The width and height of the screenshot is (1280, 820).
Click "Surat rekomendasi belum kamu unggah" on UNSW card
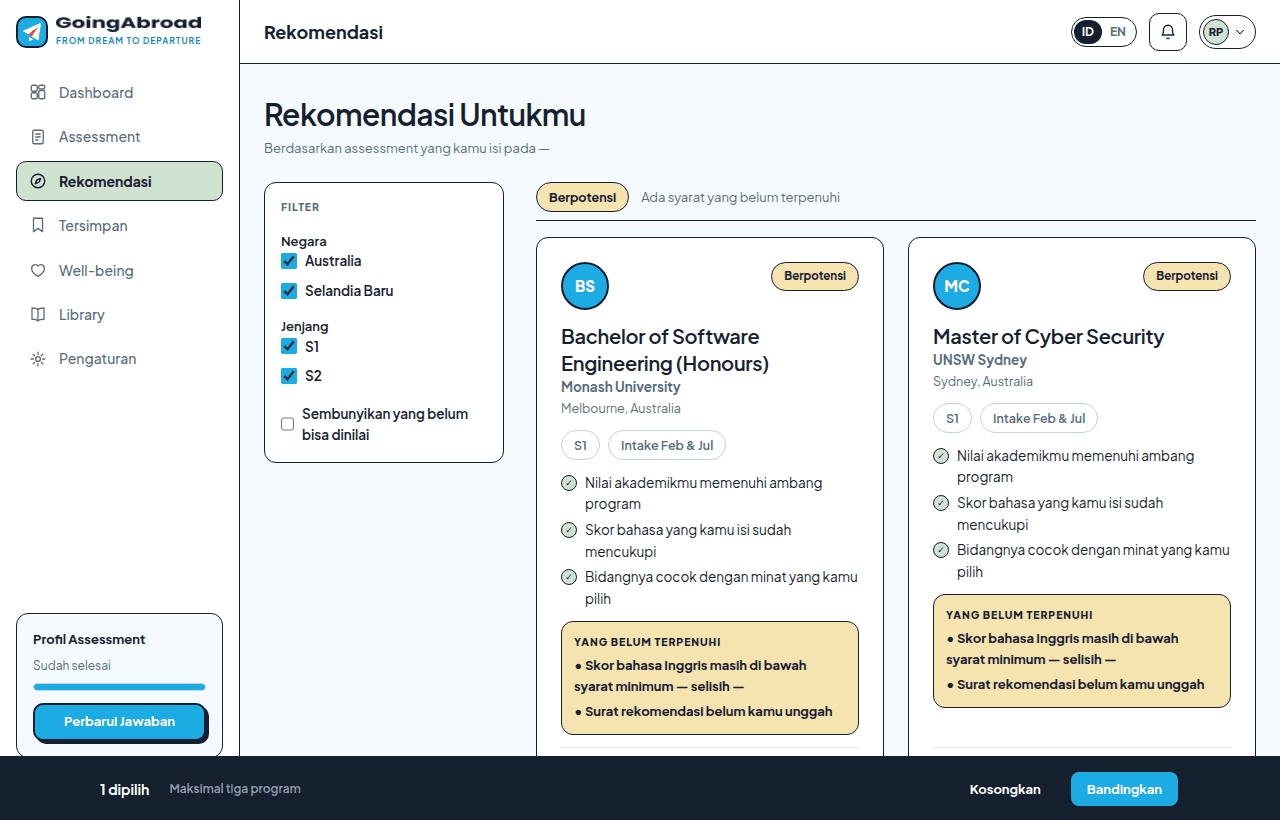click(1081, 685)
